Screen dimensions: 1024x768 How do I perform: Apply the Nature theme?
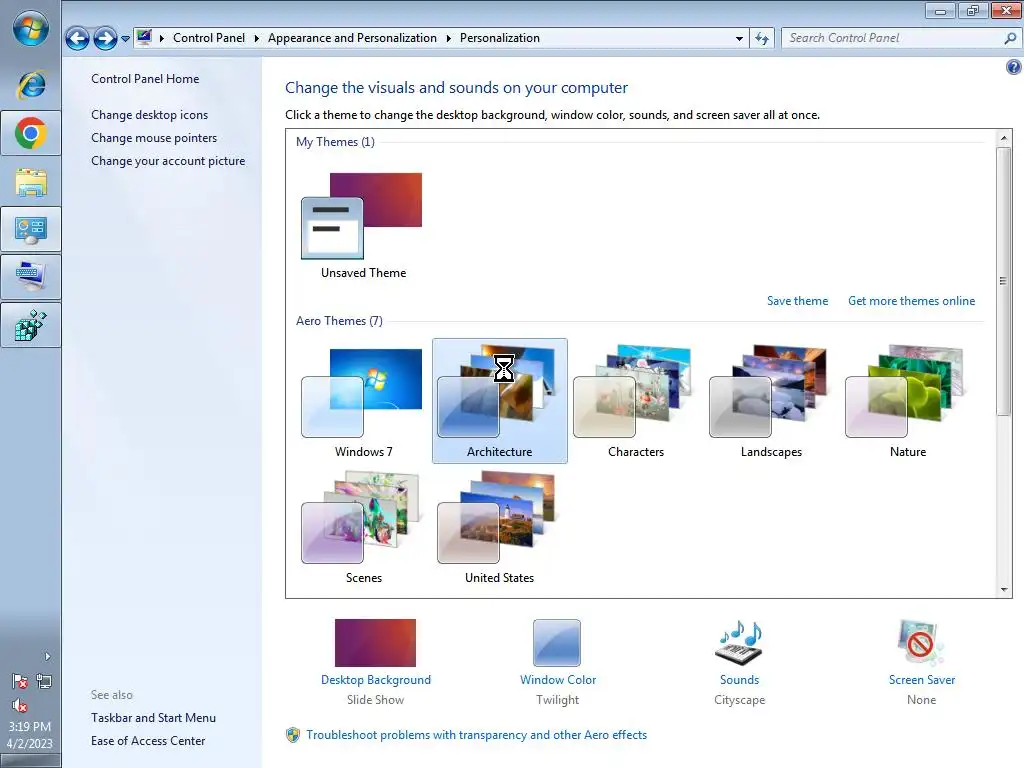point(908,401)
